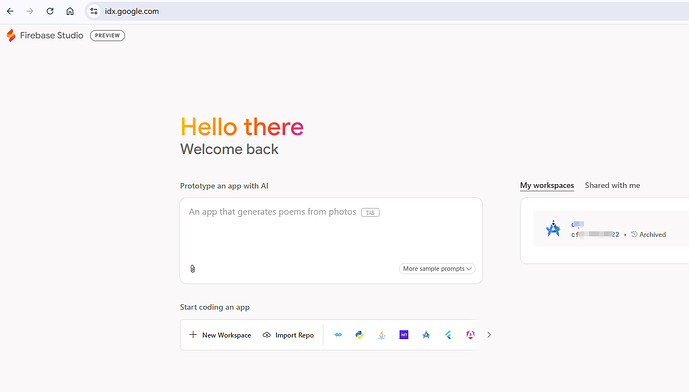The image size is (689, 392).
Task: View site information icon in address bar
Action: [94, 11]
